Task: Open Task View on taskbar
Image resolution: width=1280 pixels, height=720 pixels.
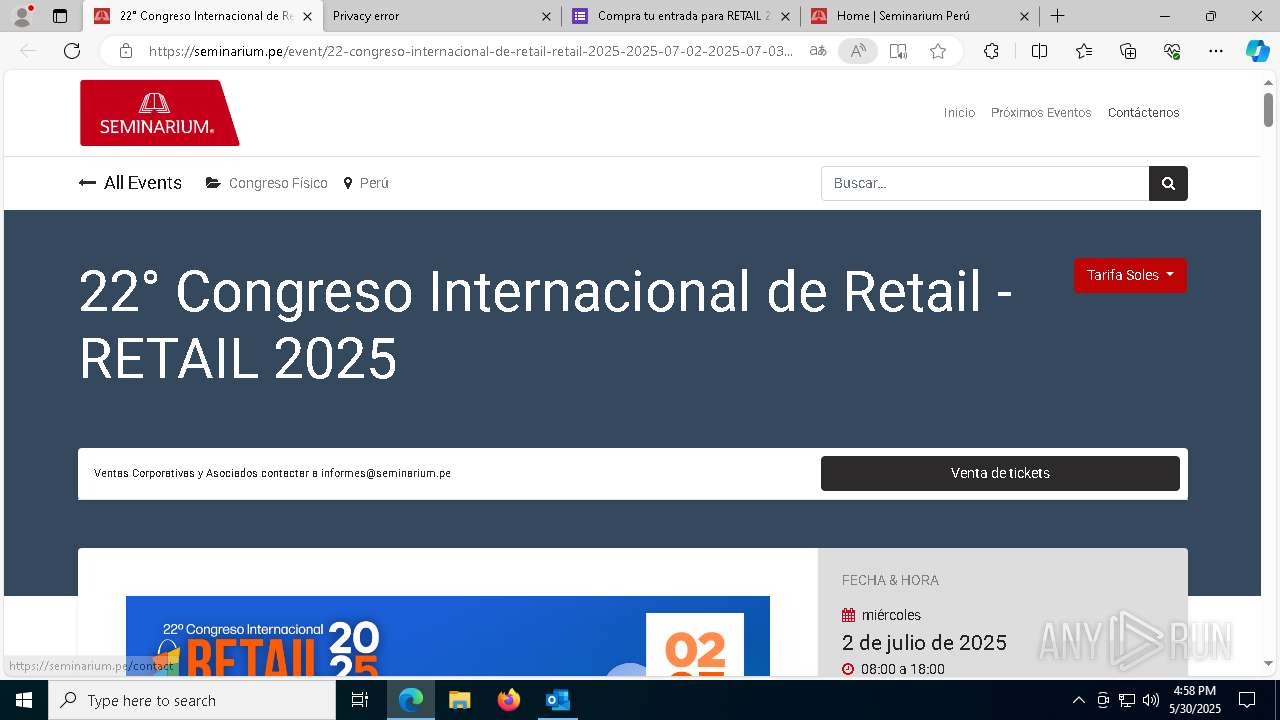Action: pyautogui.click(x=360, y=700)
